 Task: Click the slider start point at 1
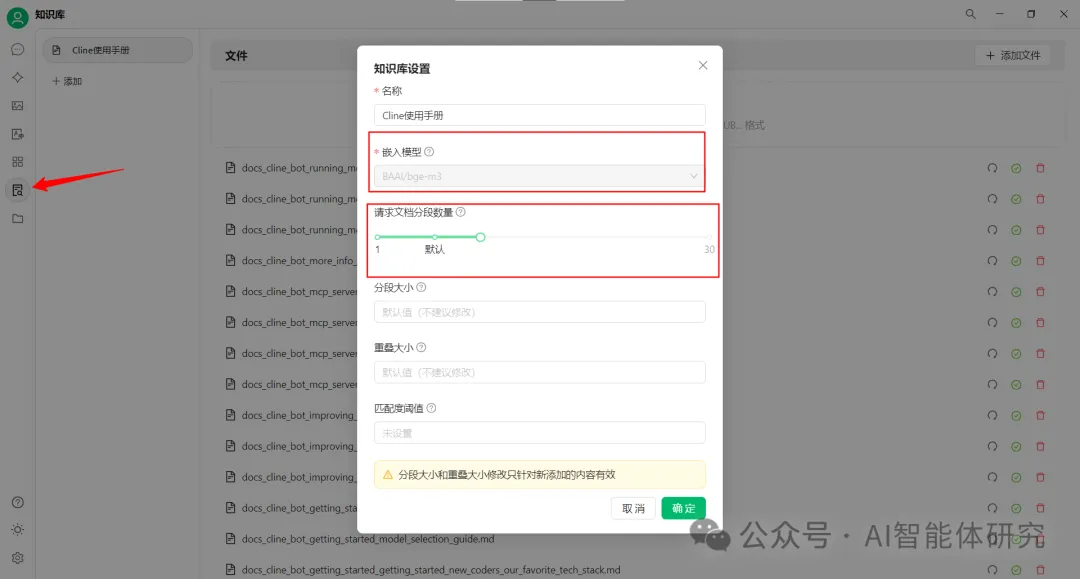pyautogui.click(x=377, y=237)
